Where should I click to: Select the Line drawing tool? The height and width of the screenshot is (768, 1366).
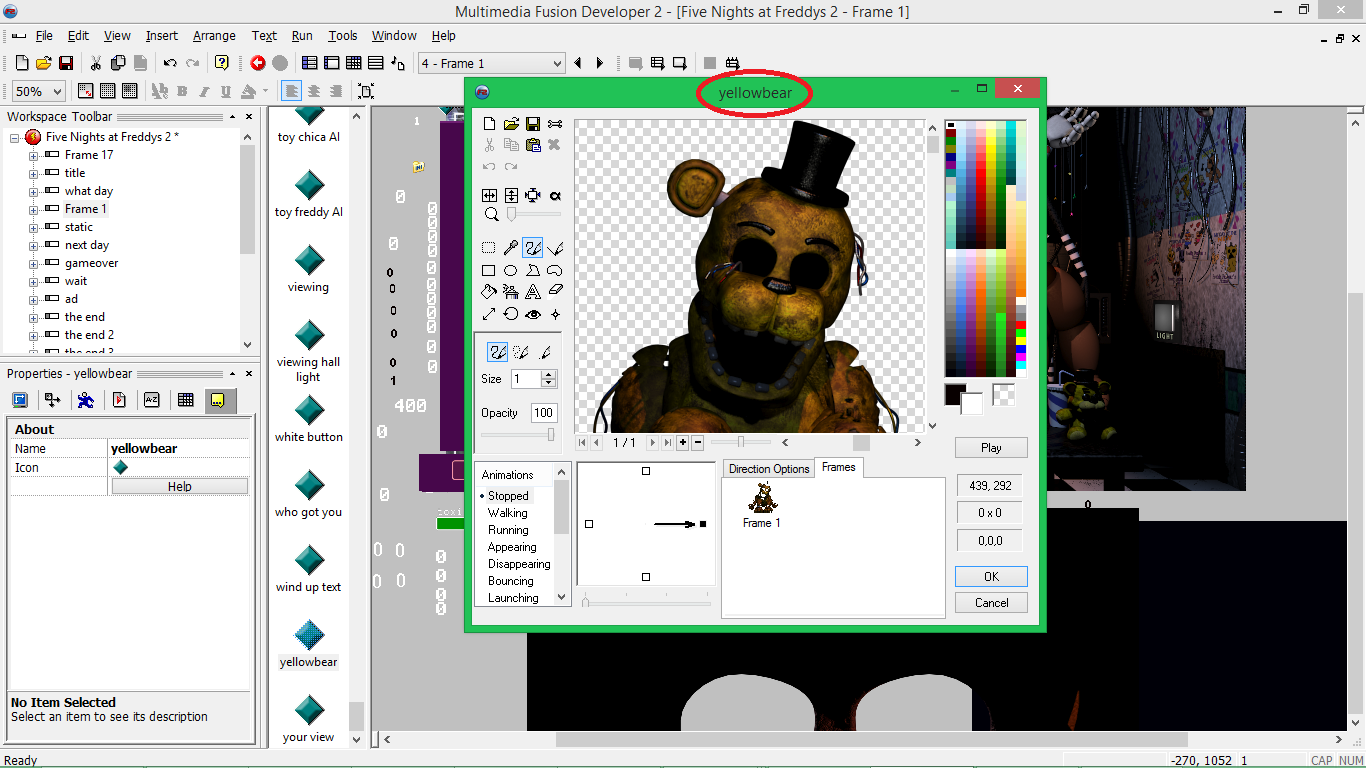(x=489, y=314)
